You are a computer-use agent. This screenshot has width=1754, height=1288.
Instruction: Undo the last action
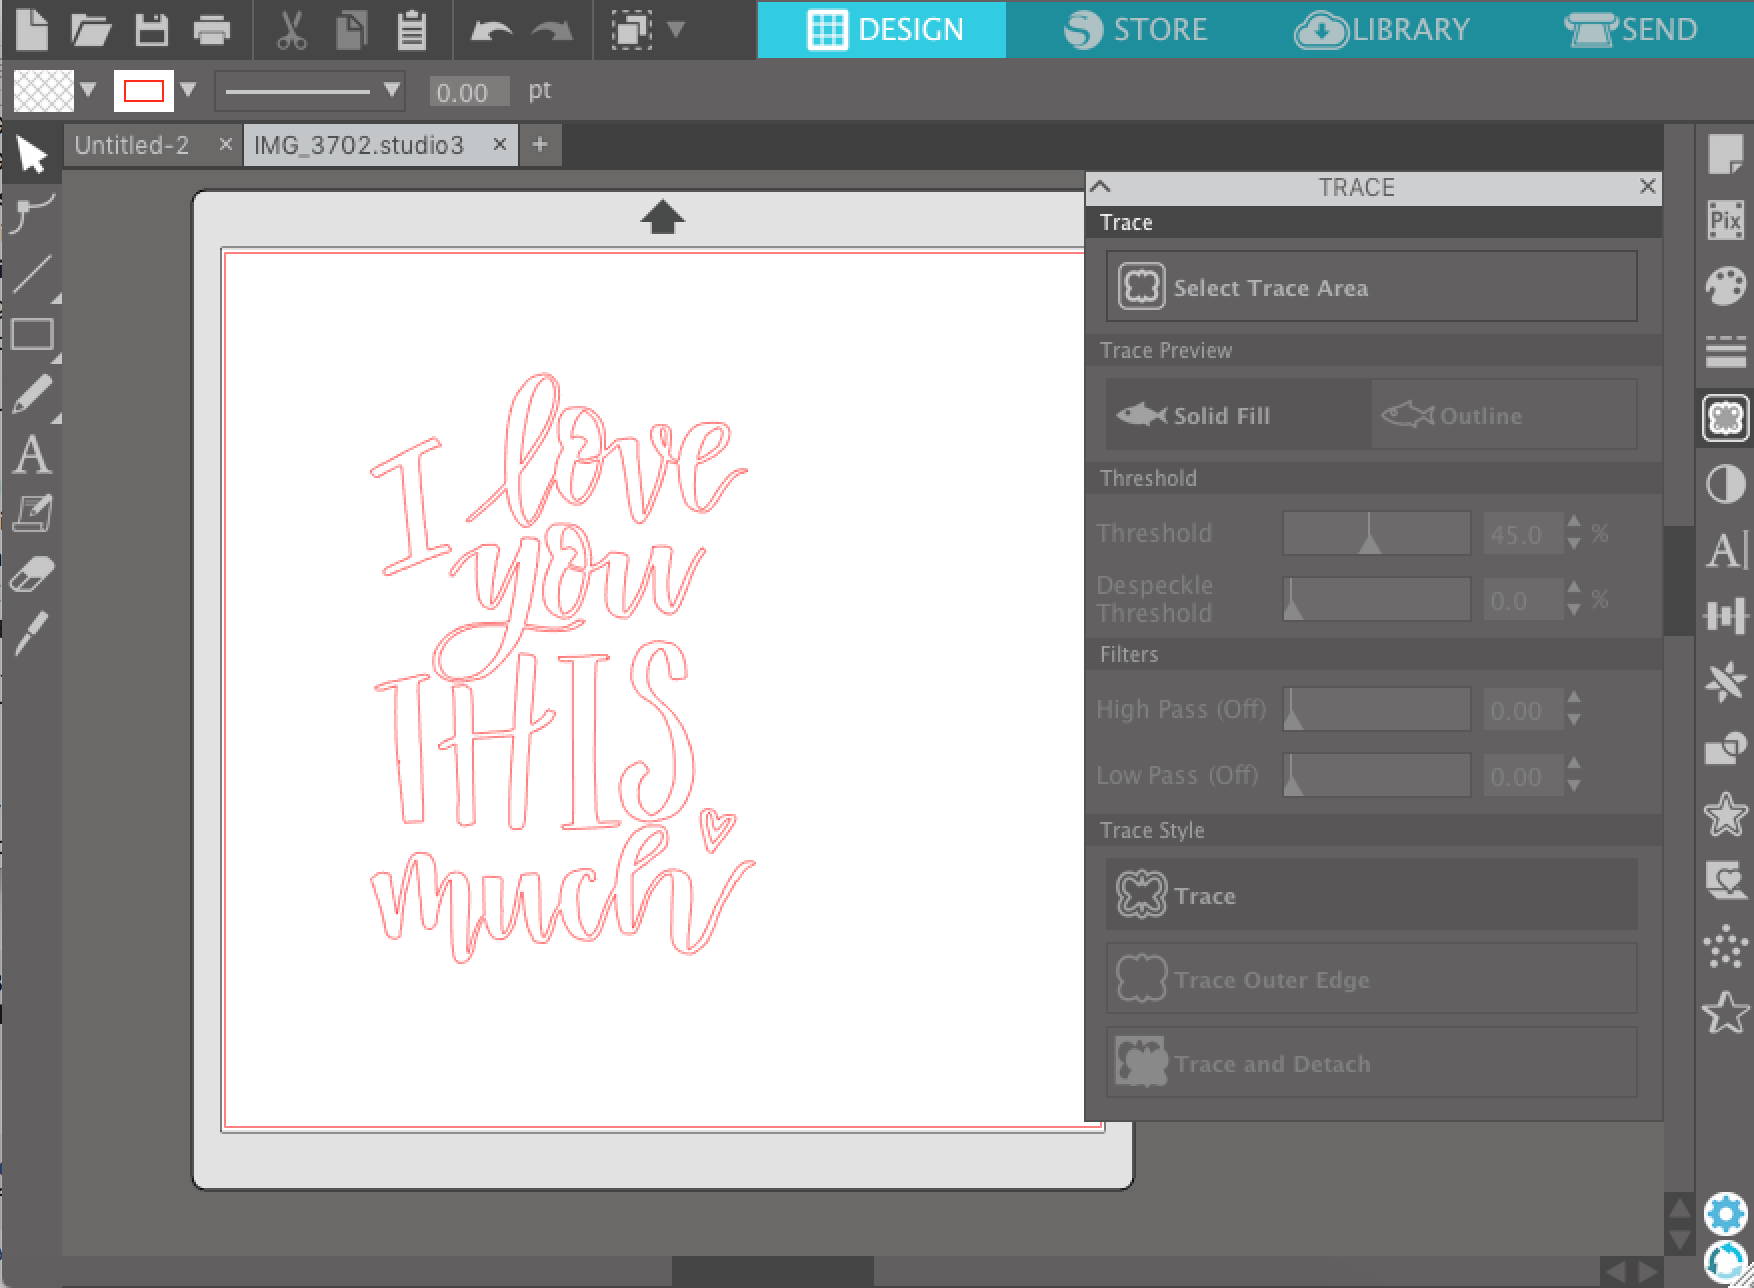tap(490, 31)
